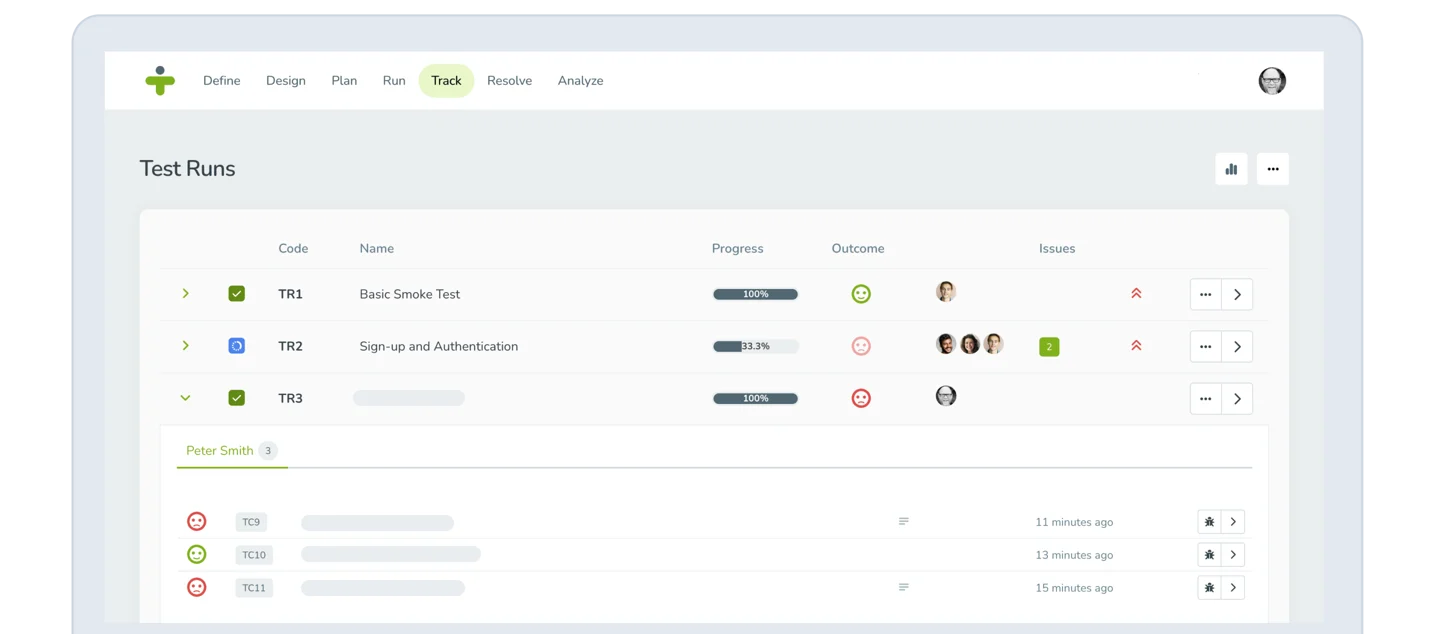Screen dimensions: 1432x634
Task: Collapse the TR3 row
Action: click(186, 398)
